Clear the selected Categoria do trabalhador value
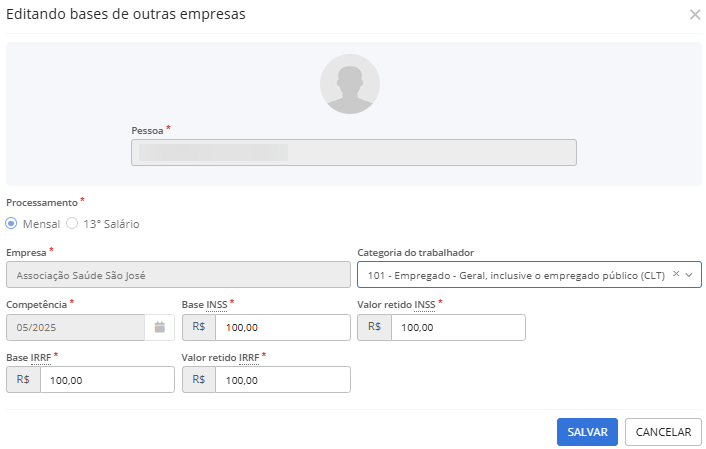Screen dimensions: 706x449 click(676, 274)
